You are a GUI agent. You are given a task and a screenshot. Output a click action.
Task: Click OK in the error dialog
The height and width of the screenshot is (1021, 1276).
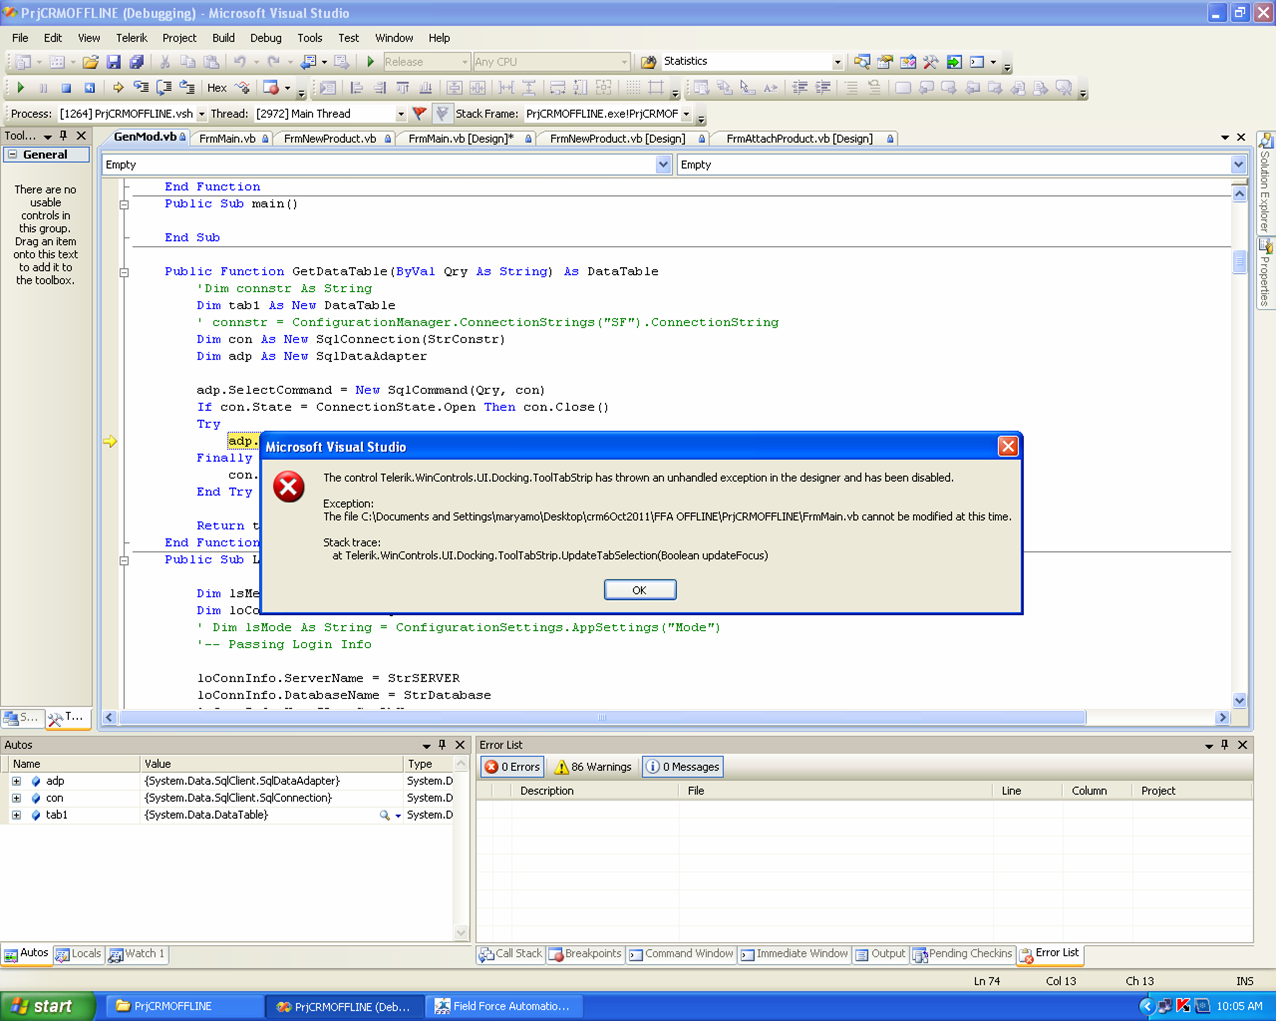(x=640, y=590)
